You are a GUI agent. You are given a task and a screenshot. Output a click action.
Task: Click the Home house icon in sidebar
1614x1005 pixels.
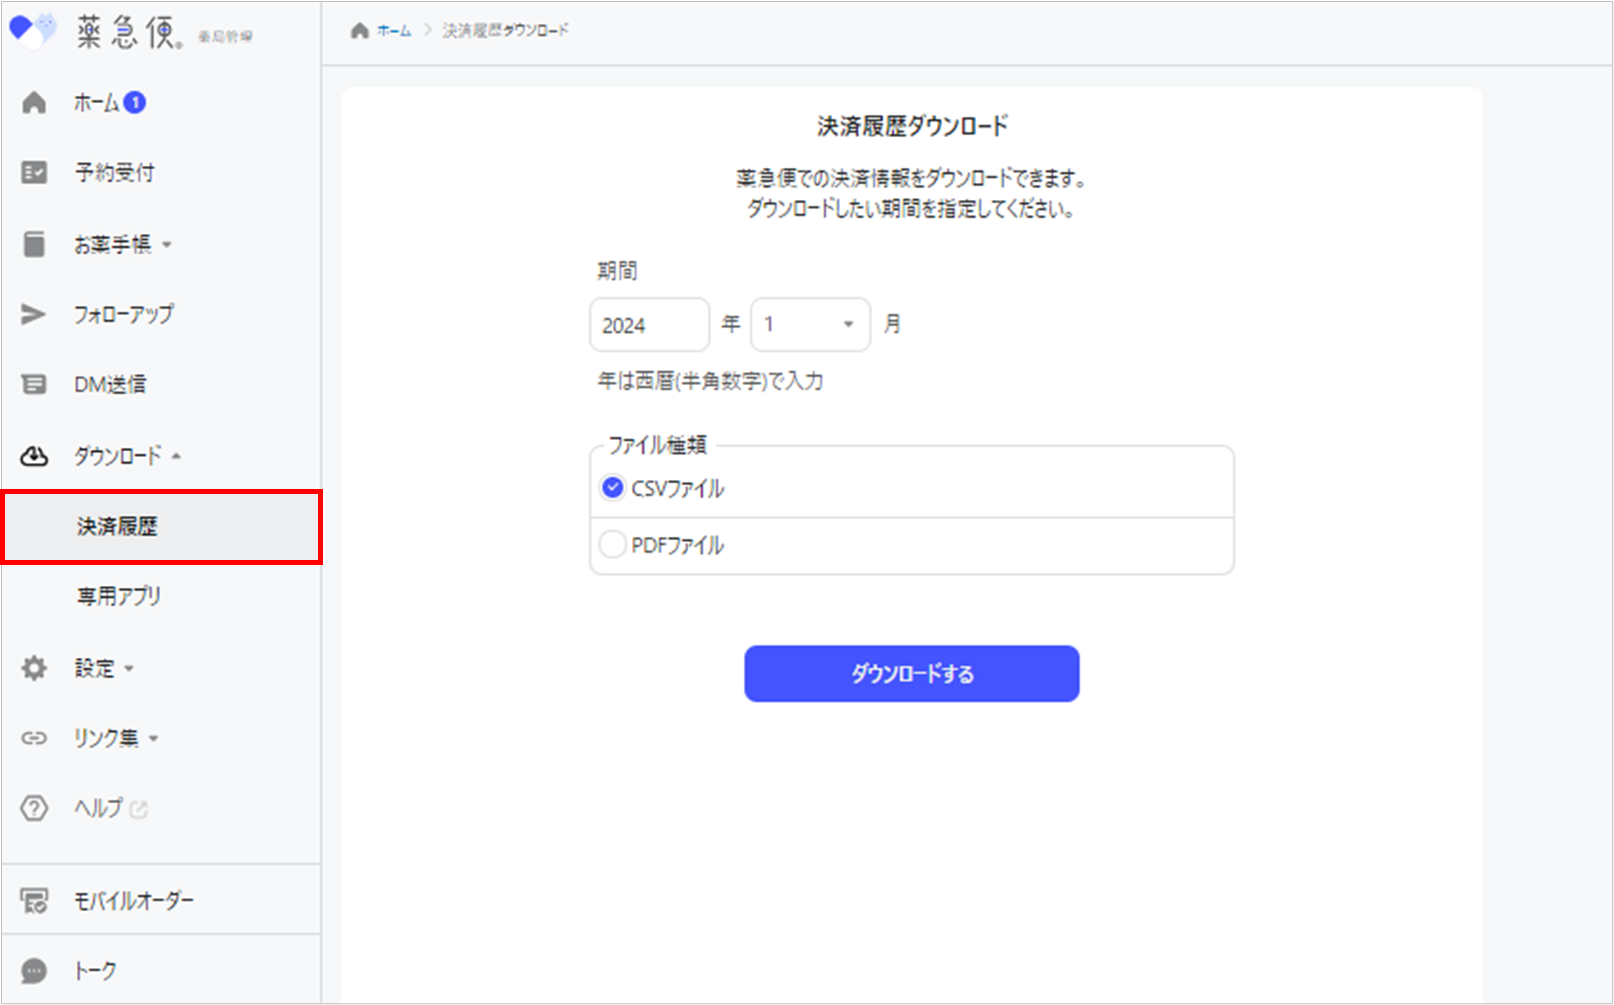34,103
